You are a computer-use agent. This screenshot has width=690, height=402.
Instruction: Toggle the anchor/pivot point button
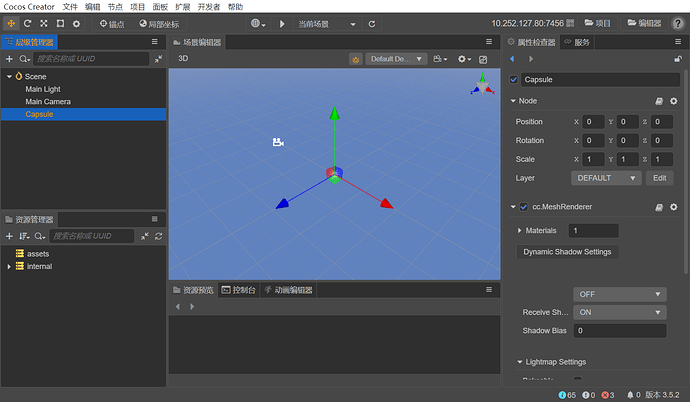coord(112,24)
